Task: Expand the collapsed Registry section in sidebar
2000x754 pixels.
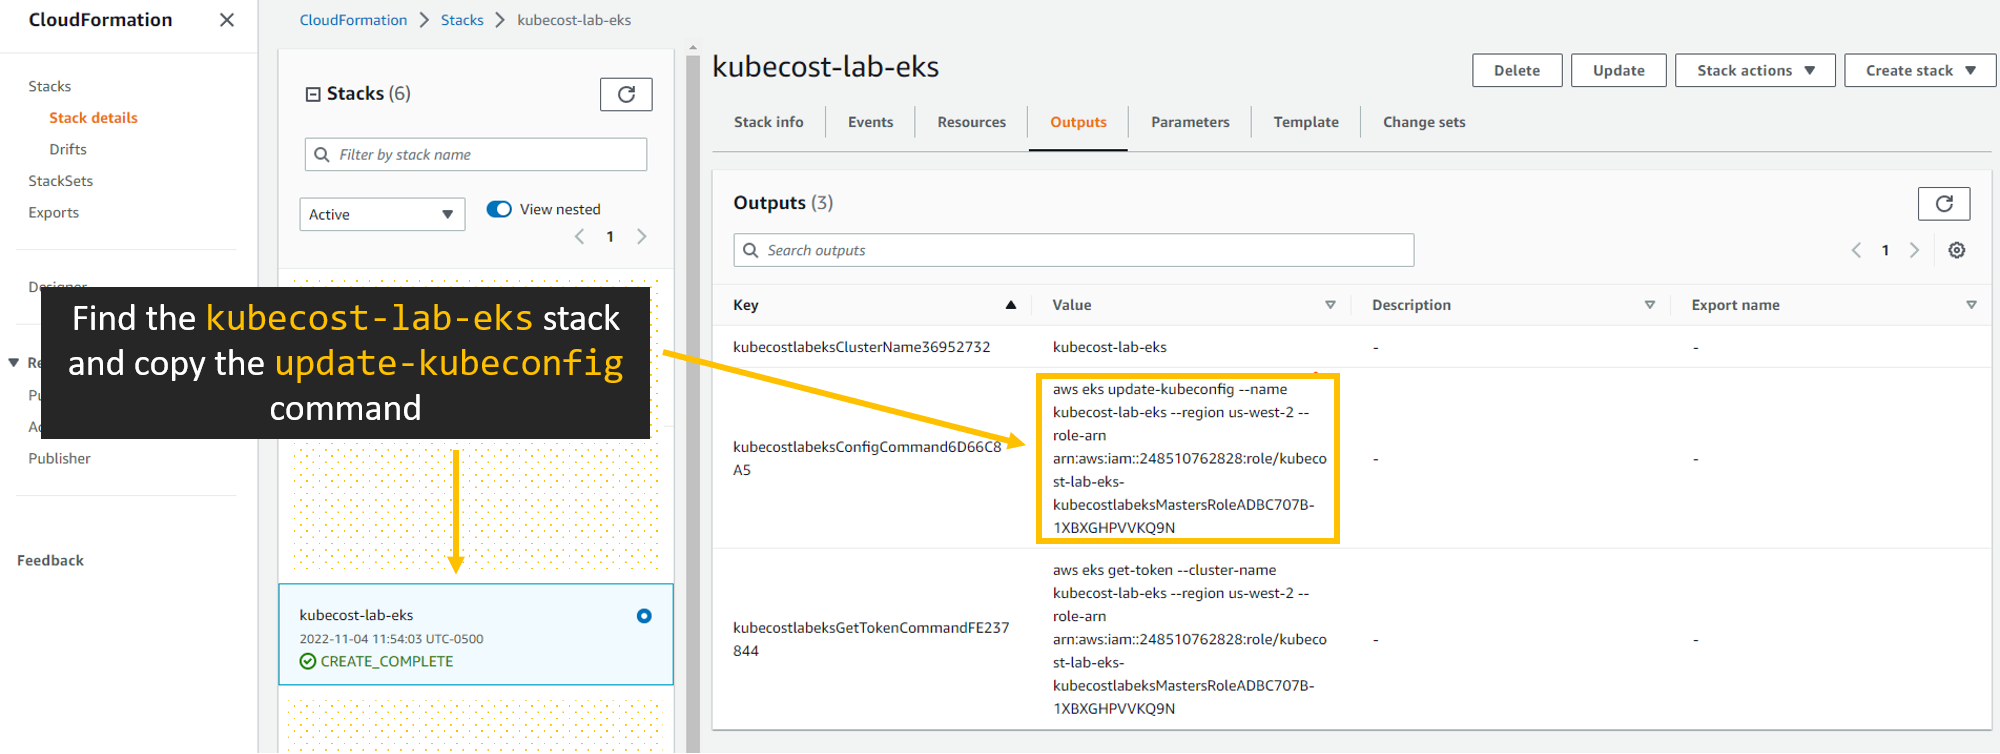Action: 14,362
